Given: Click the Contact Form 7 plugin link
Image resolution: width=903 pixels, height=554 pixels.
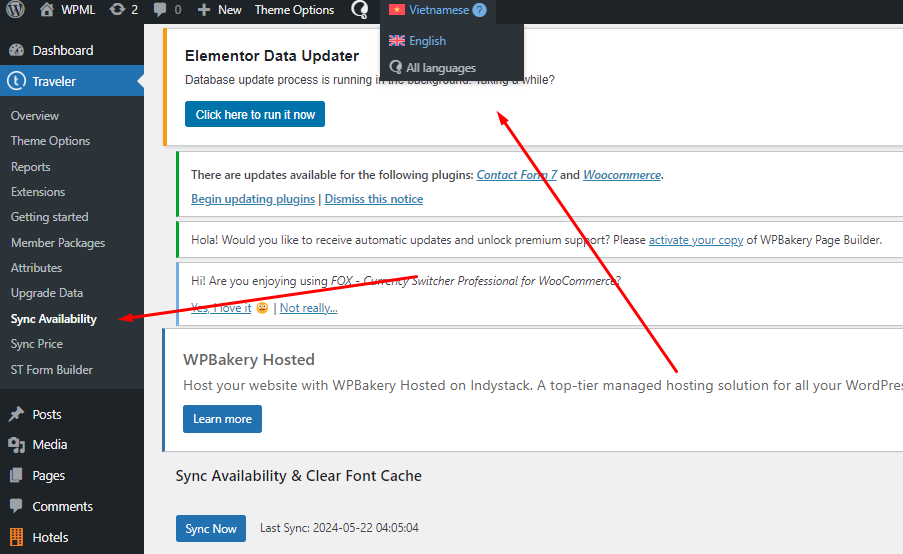Looking at the screenshot, I should pos(517,174).
